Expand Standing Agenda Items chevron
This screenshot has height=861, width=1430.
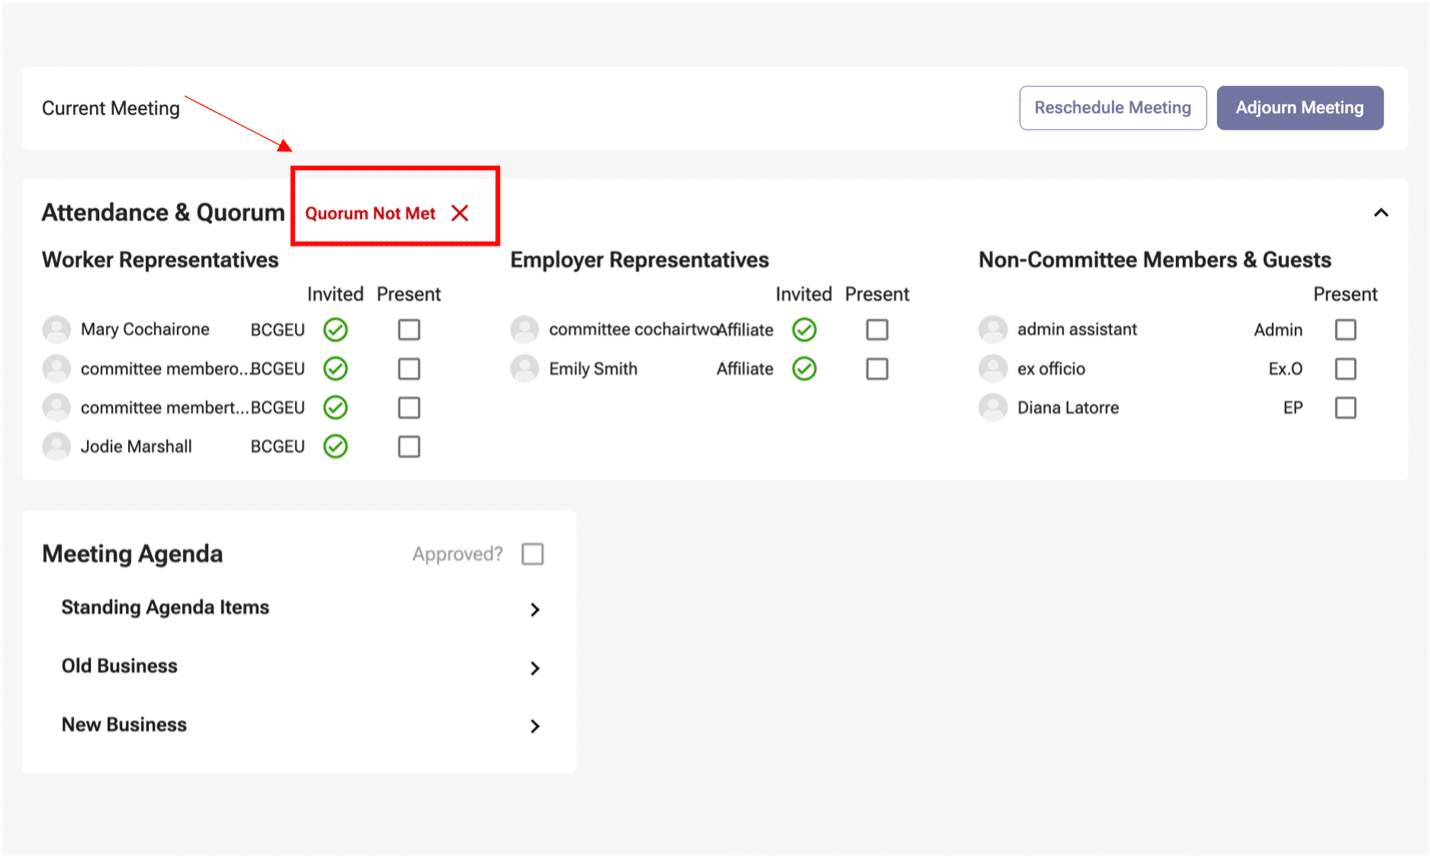click(x=535, y=609)
